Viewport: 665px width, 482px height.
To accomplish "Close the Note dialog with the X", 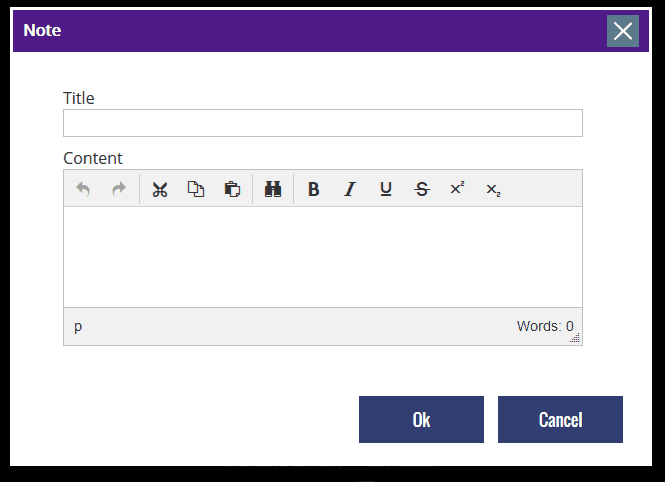I will 623,31.
